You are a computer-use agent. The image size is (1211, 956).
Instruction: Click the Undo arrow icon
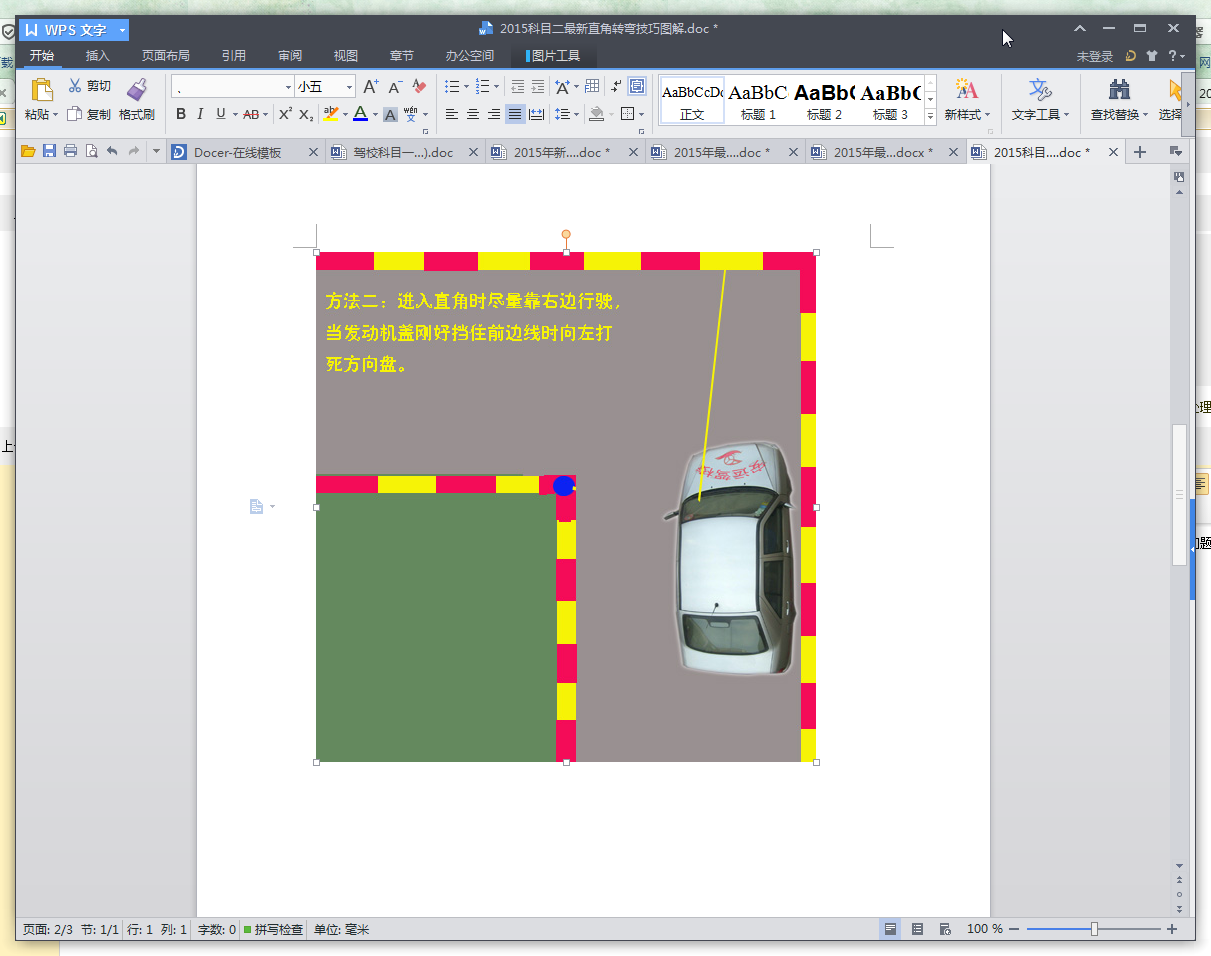pyautogui.click(x=112, y=152)
